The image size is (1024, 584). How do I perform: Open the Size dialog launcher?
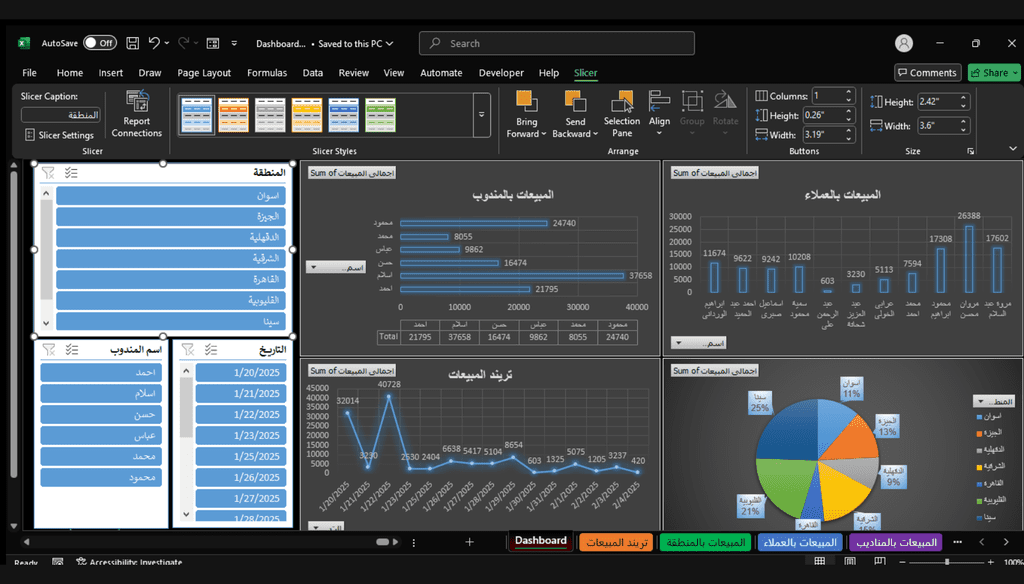pos(970,151)
